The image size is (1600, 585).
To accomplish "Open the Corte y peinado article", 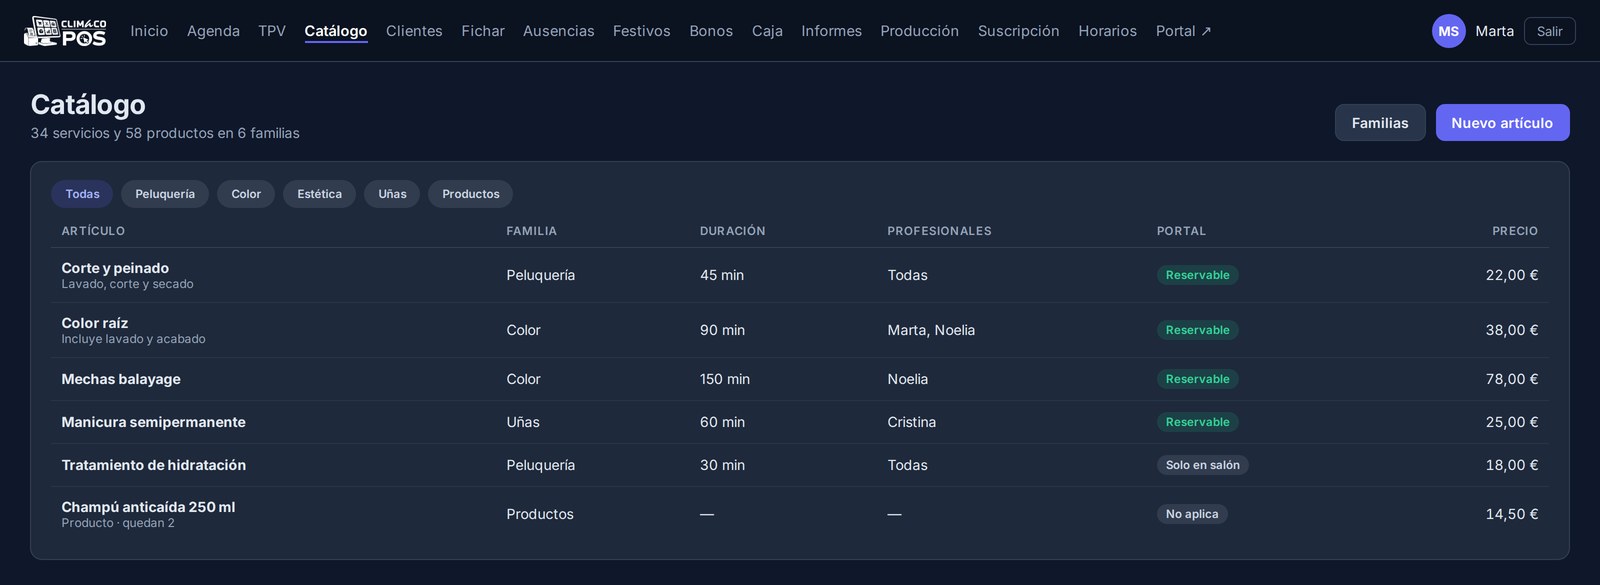I will pos(115,268).
